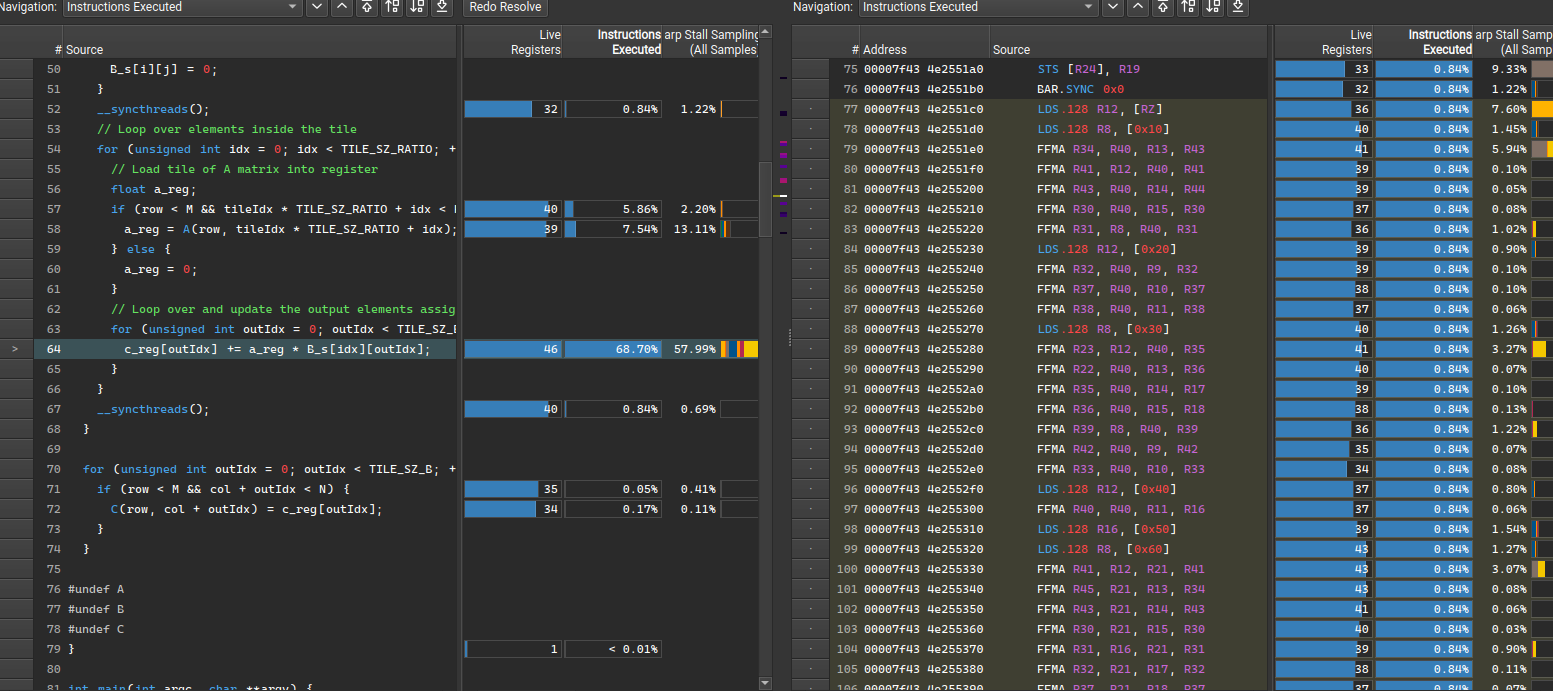This screenshot has height=691, width=1553.
Task: Sort by Live Registers in source pane
Action: (x=535, y=42)
